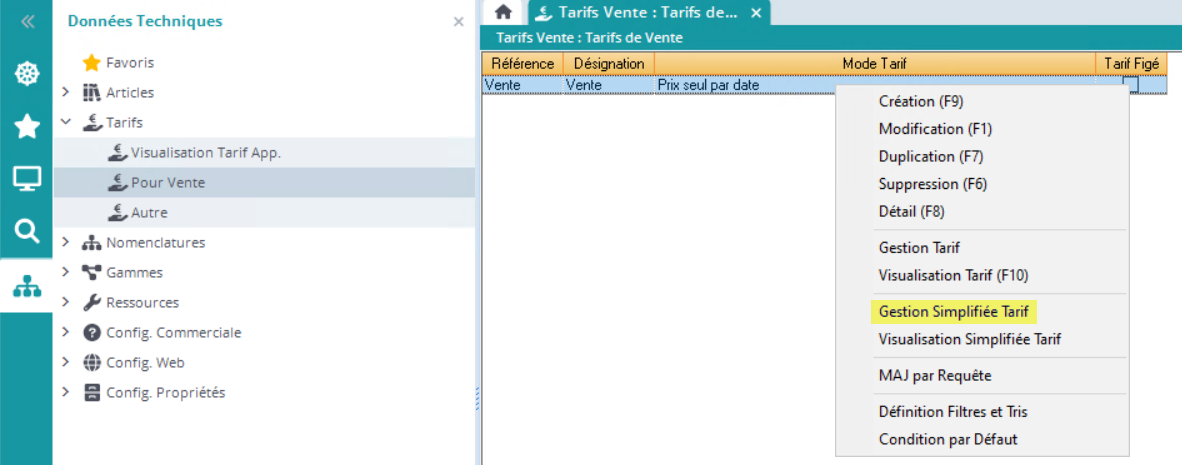Expand the Config. Web tree node
1182x465 pixels.
click(66, 362)
